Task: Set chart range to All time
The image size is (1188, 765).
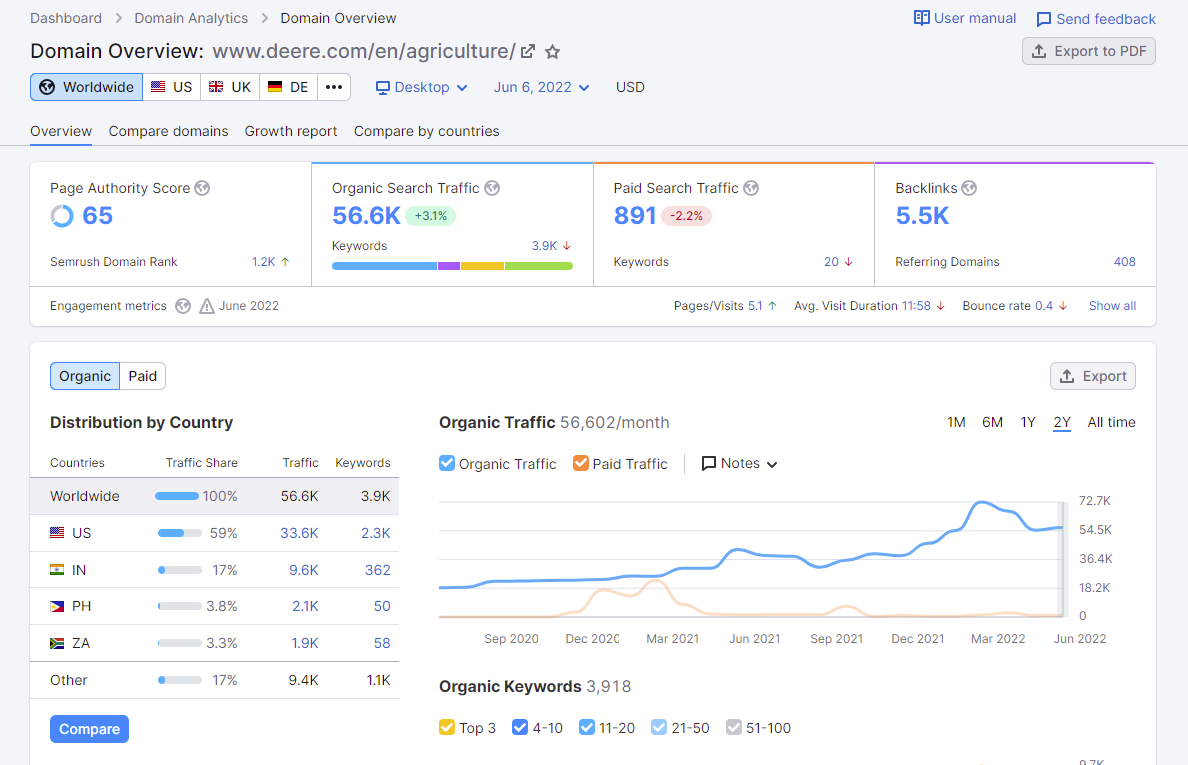Action: tap(1111, 422)
